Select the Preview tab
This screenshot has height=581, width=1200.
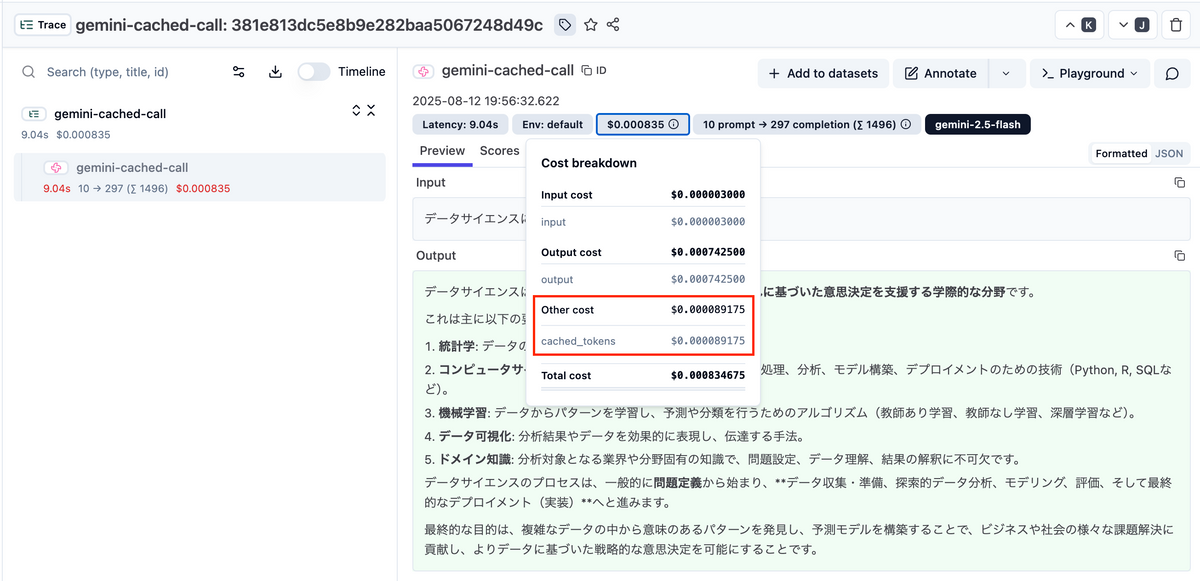(442, 151)
